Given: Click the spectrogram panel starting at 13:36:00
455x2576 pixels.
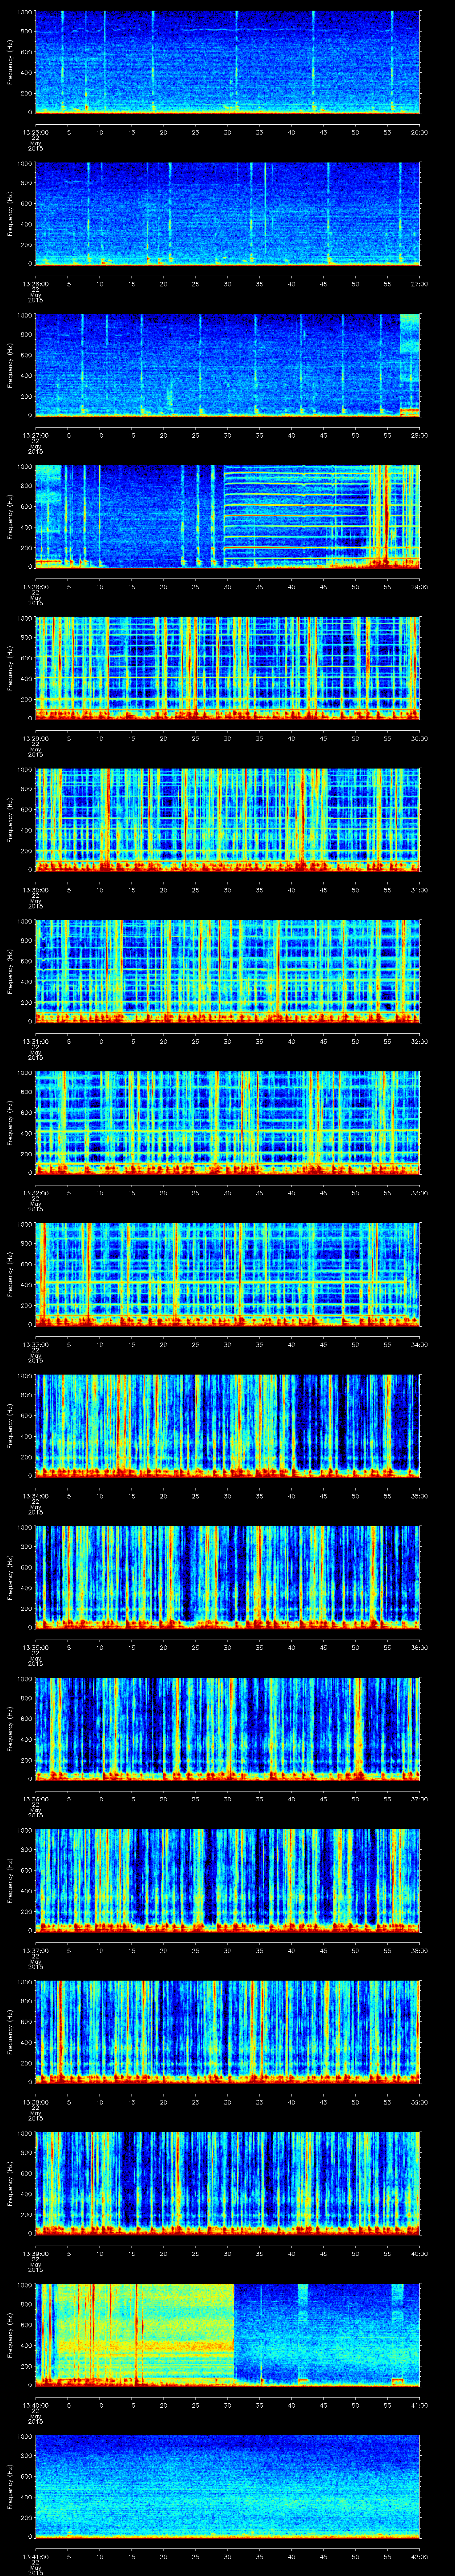Looking at the screenshot, I should 228,1729.
